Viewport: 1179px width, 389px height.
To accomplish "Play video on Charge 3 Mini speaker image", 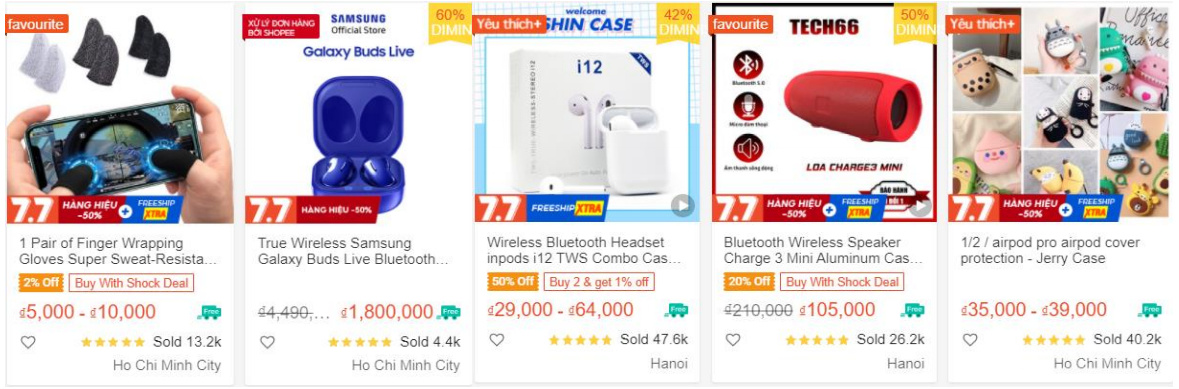I will pyautogui.click(x=920, y=206).
